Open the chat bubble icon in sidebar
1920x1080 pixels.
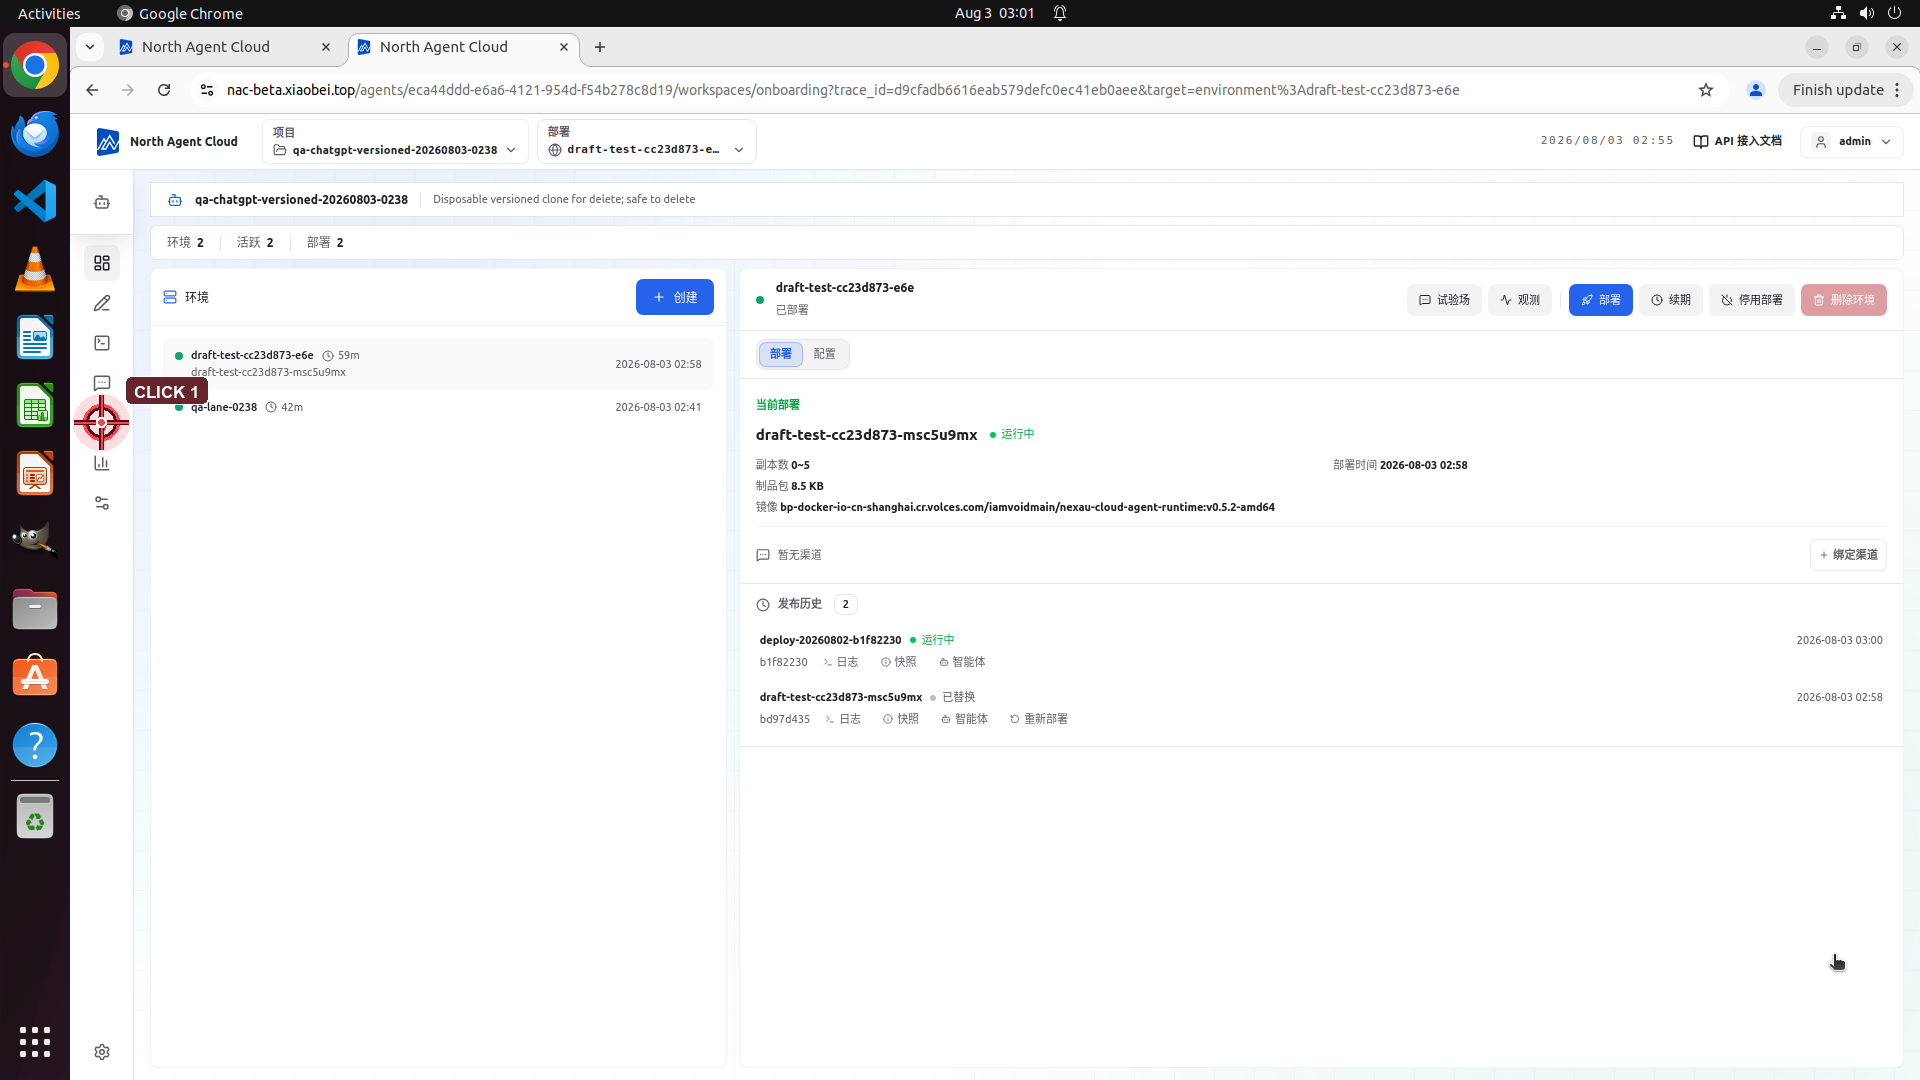tap(102, 383)
